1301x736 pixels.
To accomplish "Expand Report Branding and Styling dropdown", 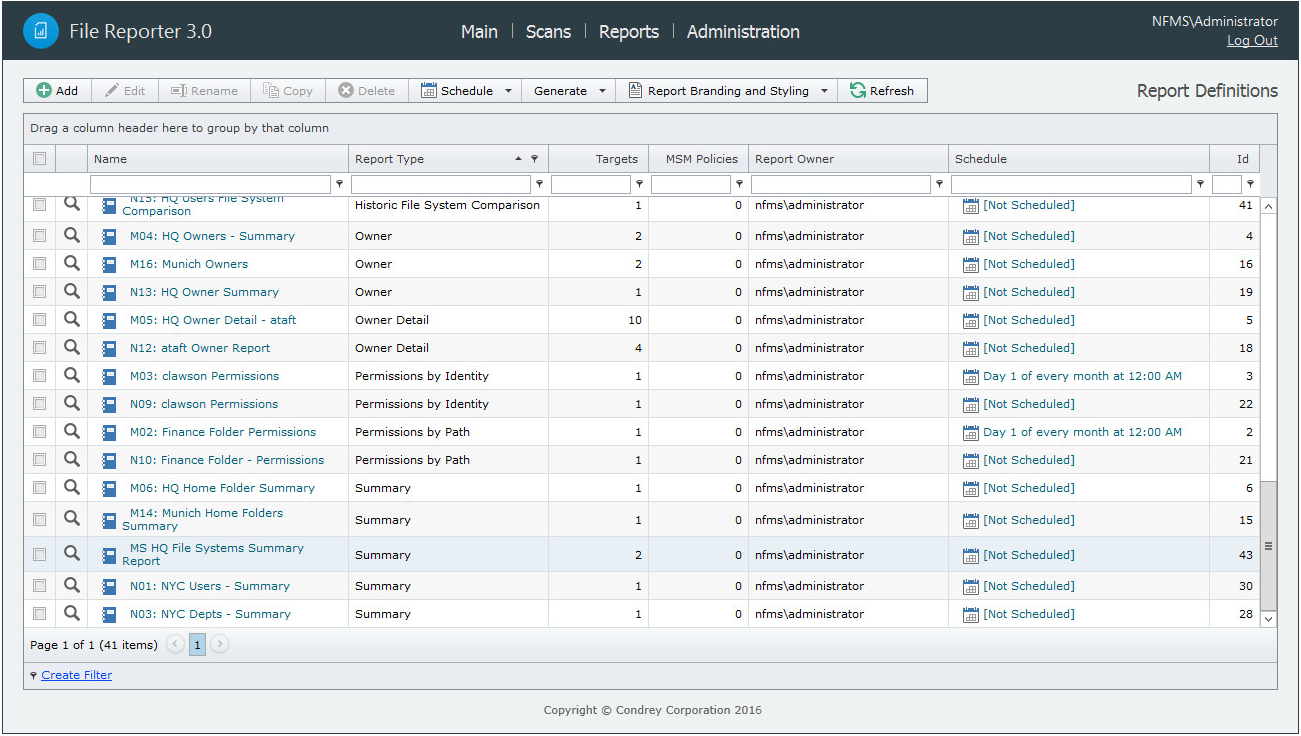I will click(824, 91).
